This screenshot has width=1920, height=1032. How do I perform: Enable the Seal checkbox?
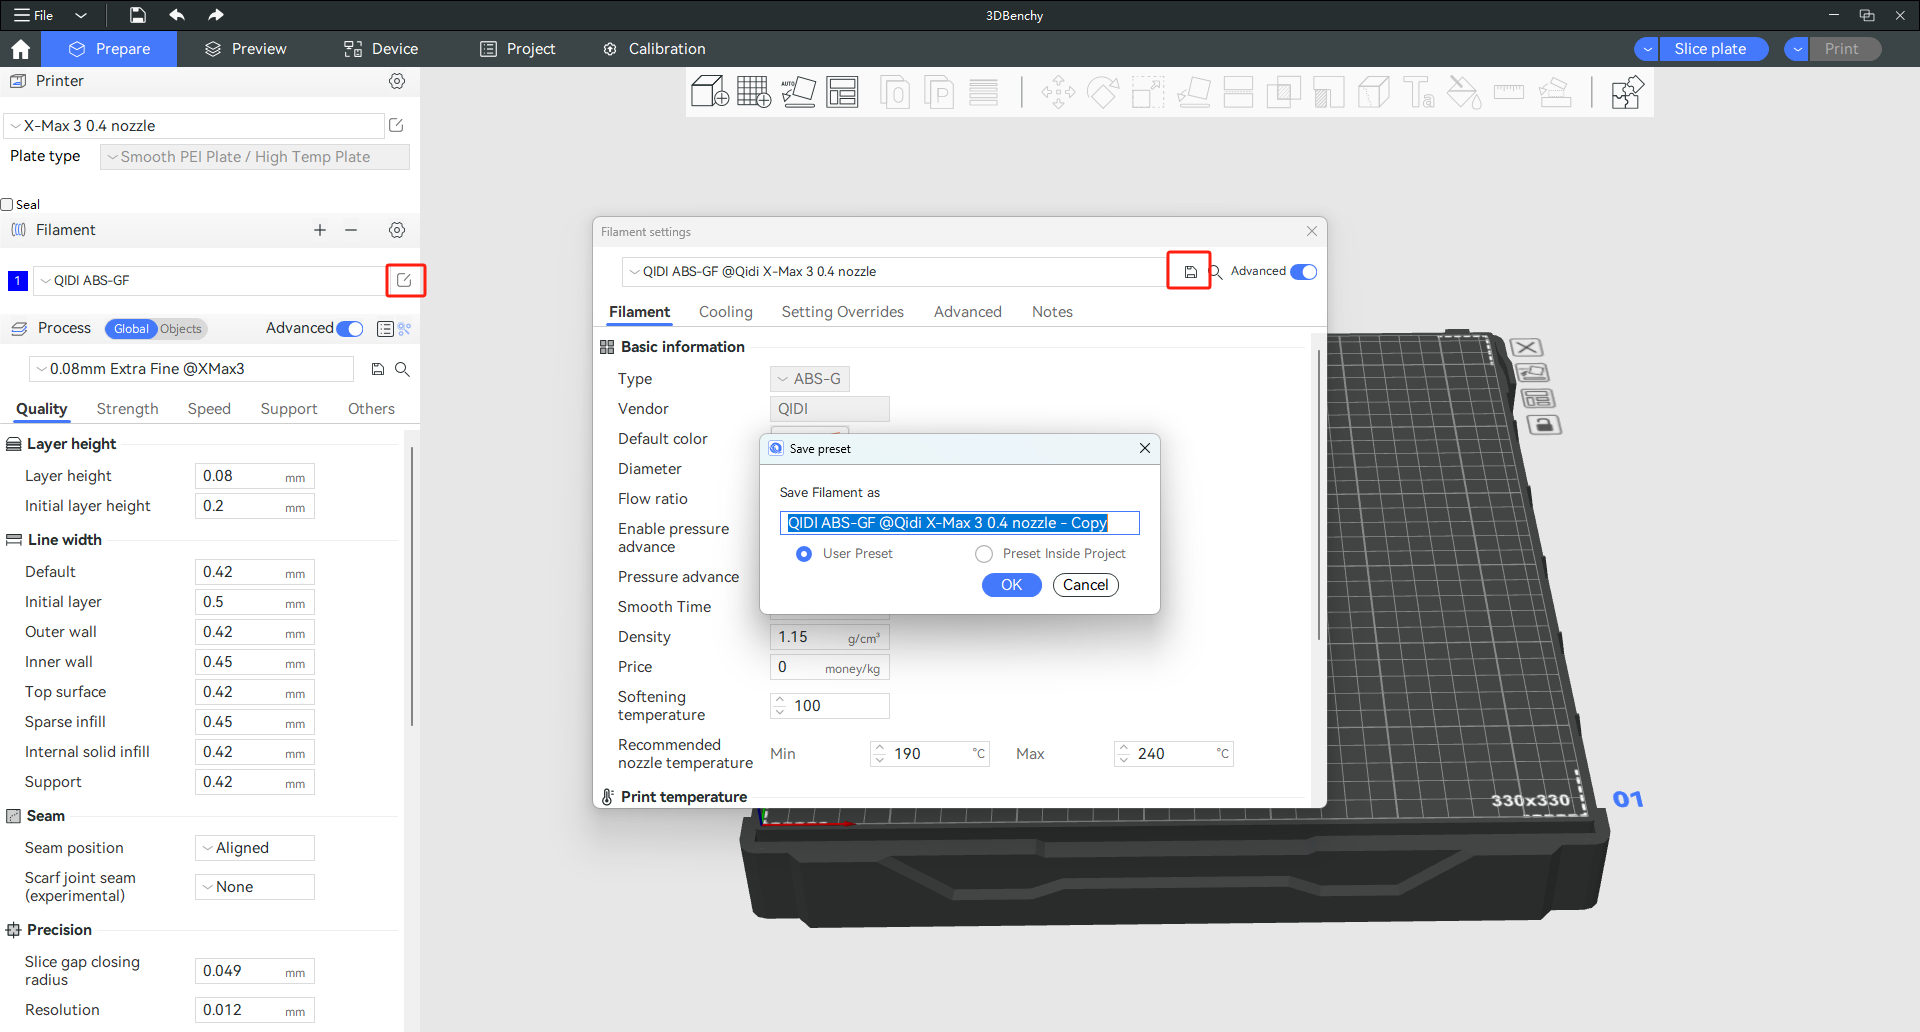click(8, 205)
